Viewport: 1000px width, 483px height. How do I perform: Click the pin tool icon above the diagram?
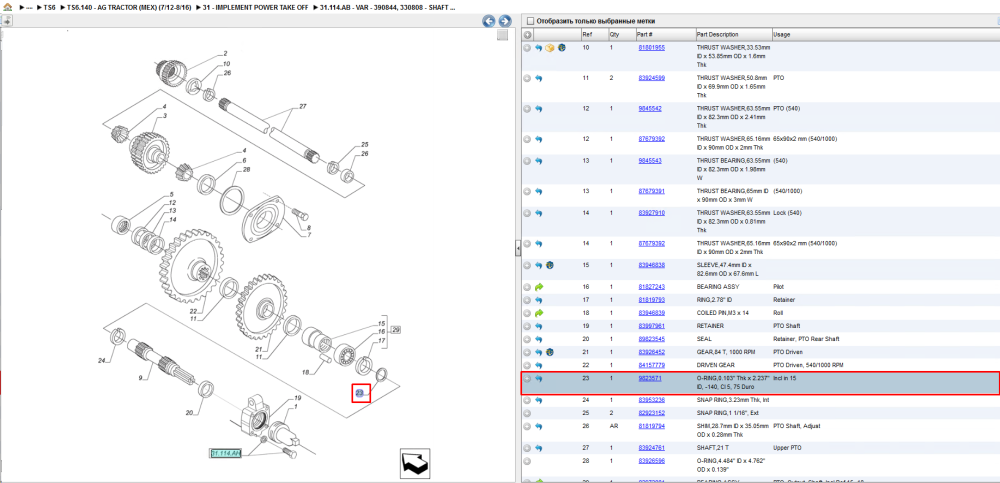6,21
